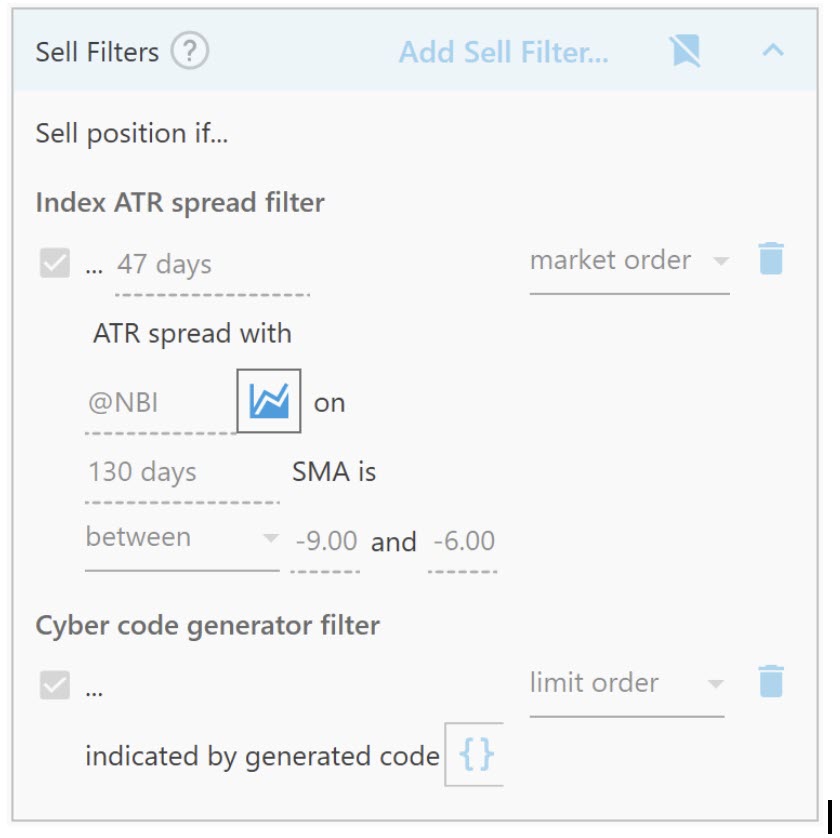
Task: Edit the 47 days period field
Action: (211, 265)
